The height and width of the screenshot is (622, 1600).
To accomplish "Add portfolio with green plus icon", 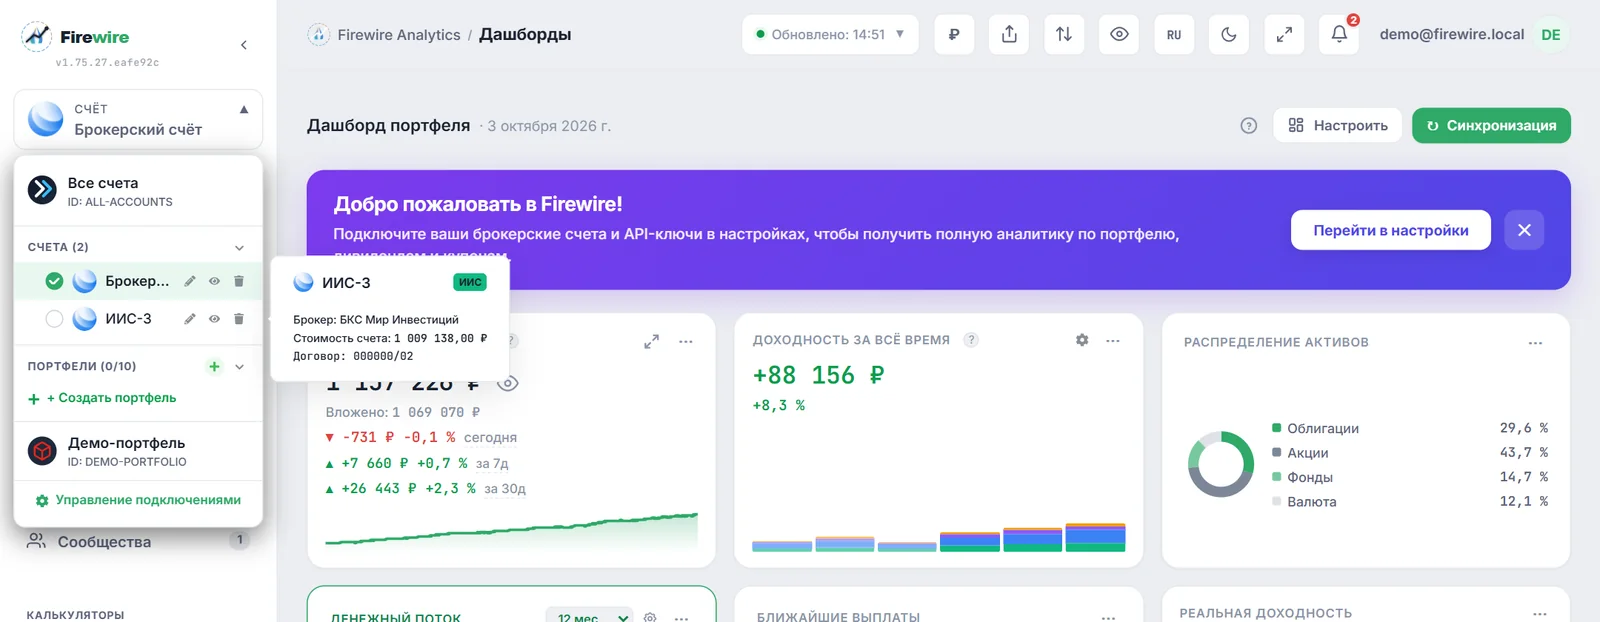I will (x=214, y=366).
